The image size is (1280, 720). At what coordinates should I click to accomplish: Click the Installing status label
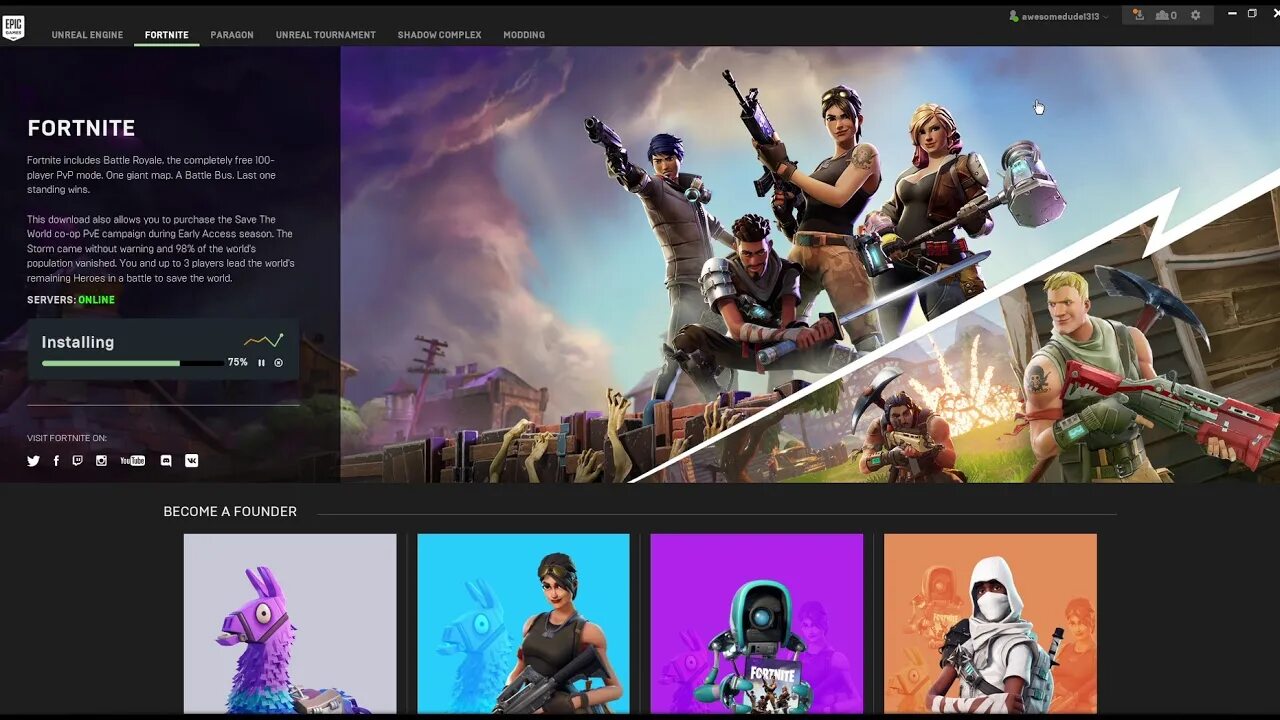coord(78,342)
